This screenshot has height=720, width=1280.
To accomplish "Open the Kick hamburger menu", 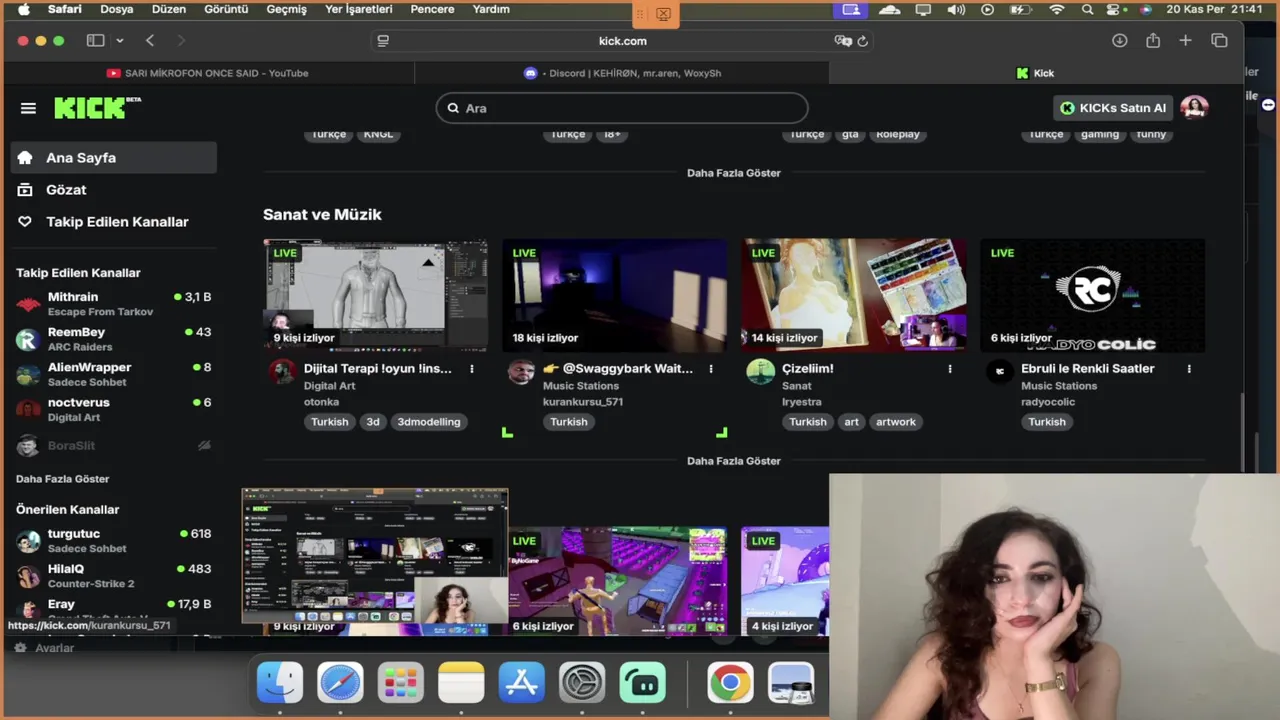I will click(x=28, y=108).
